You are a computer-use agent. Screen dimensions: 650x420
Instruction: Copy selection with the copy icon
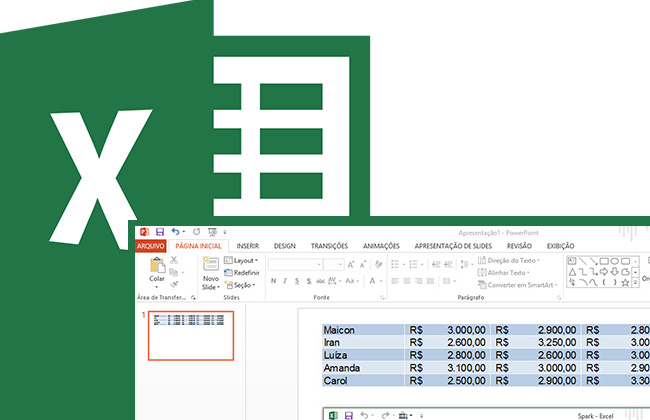coord(174,272)
